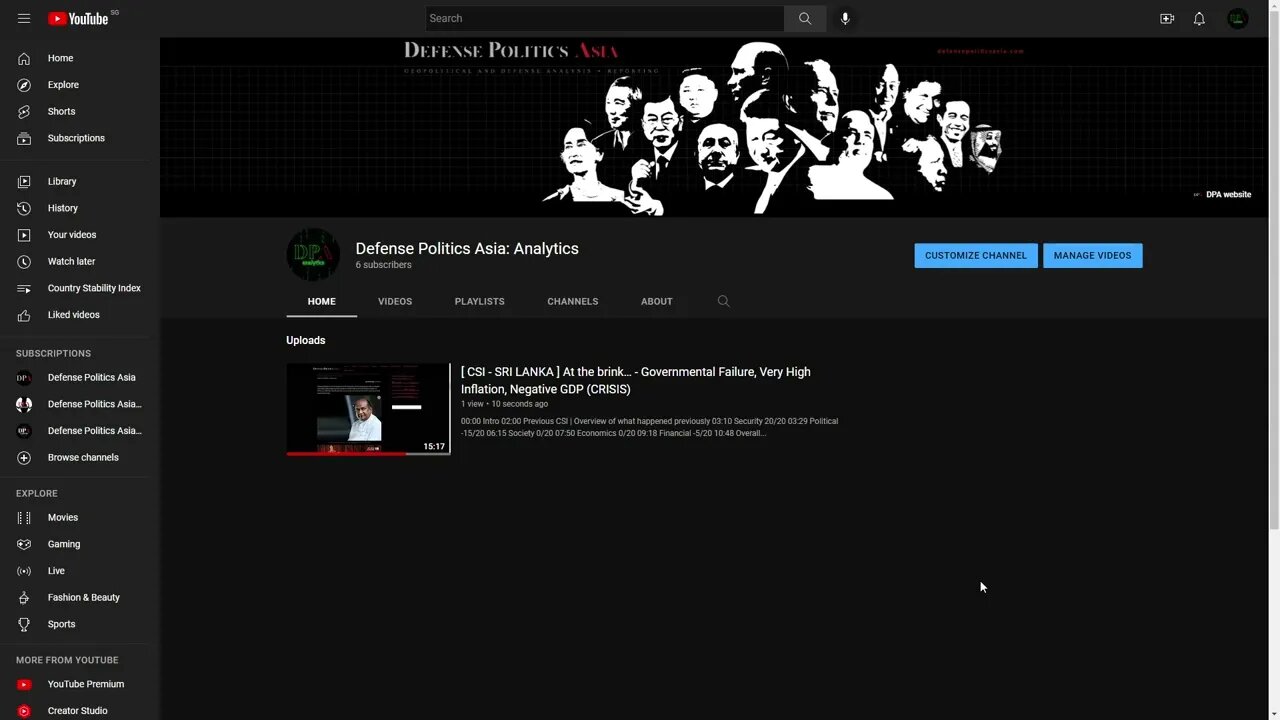
Task: Open DPA website link on banner
Action: 1222,194
